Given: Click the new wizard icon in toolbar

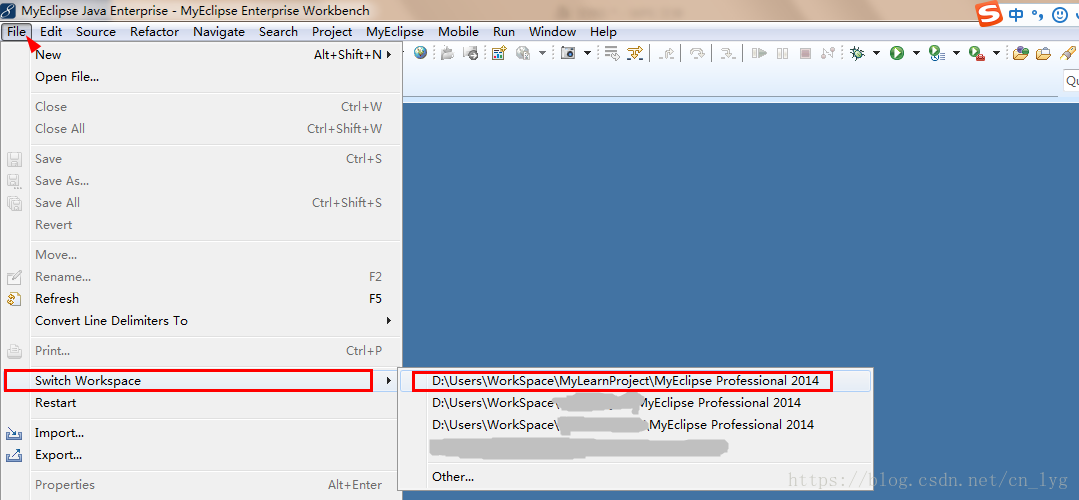Looking at the screenshot, I should pyautogui.click(x=499, y=53).
